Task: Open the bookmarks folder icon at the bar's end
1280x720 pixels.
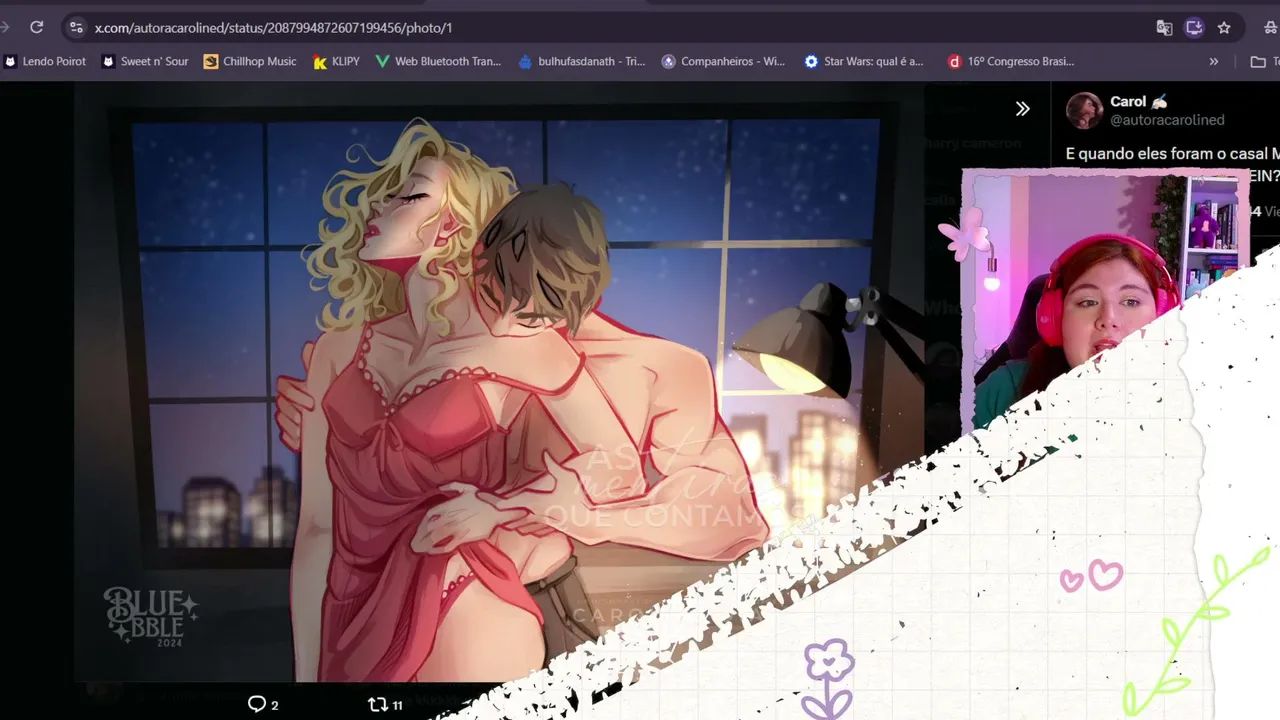Action: (x=1258, y=61)
